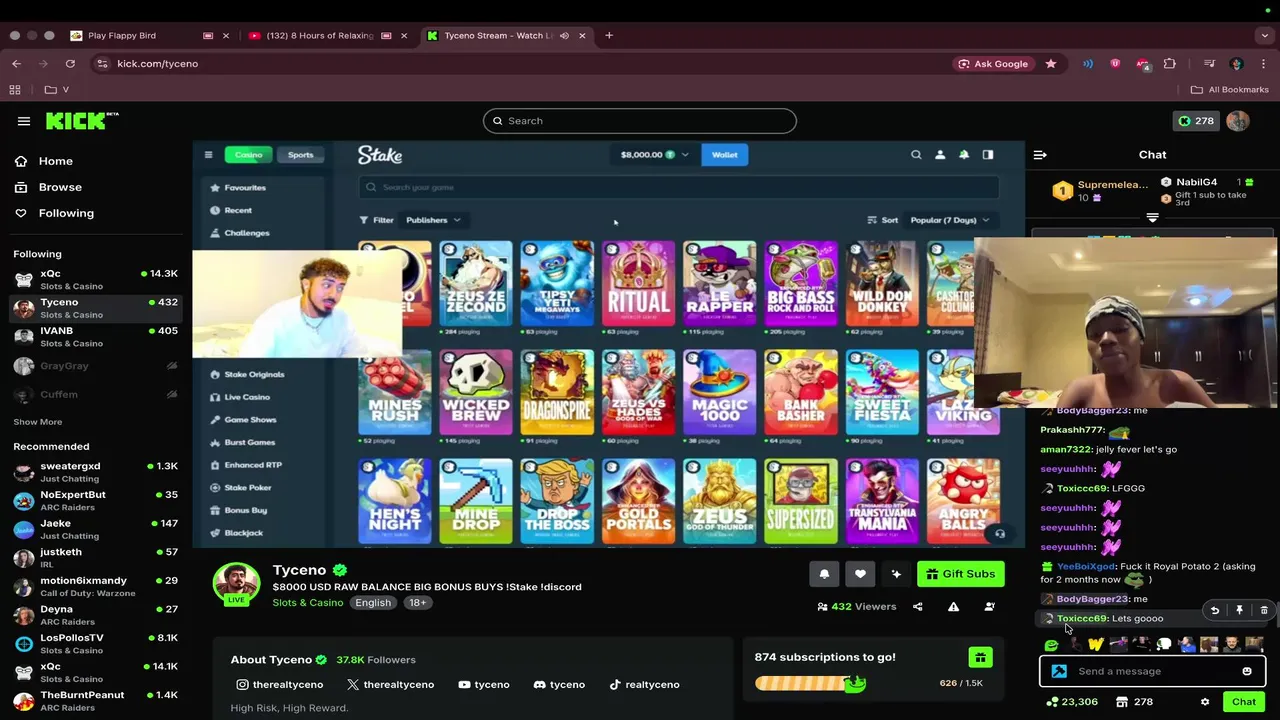Click the green gift box icon
The height and width of the screenshot is (720, 1280).
tap(980, 657)
